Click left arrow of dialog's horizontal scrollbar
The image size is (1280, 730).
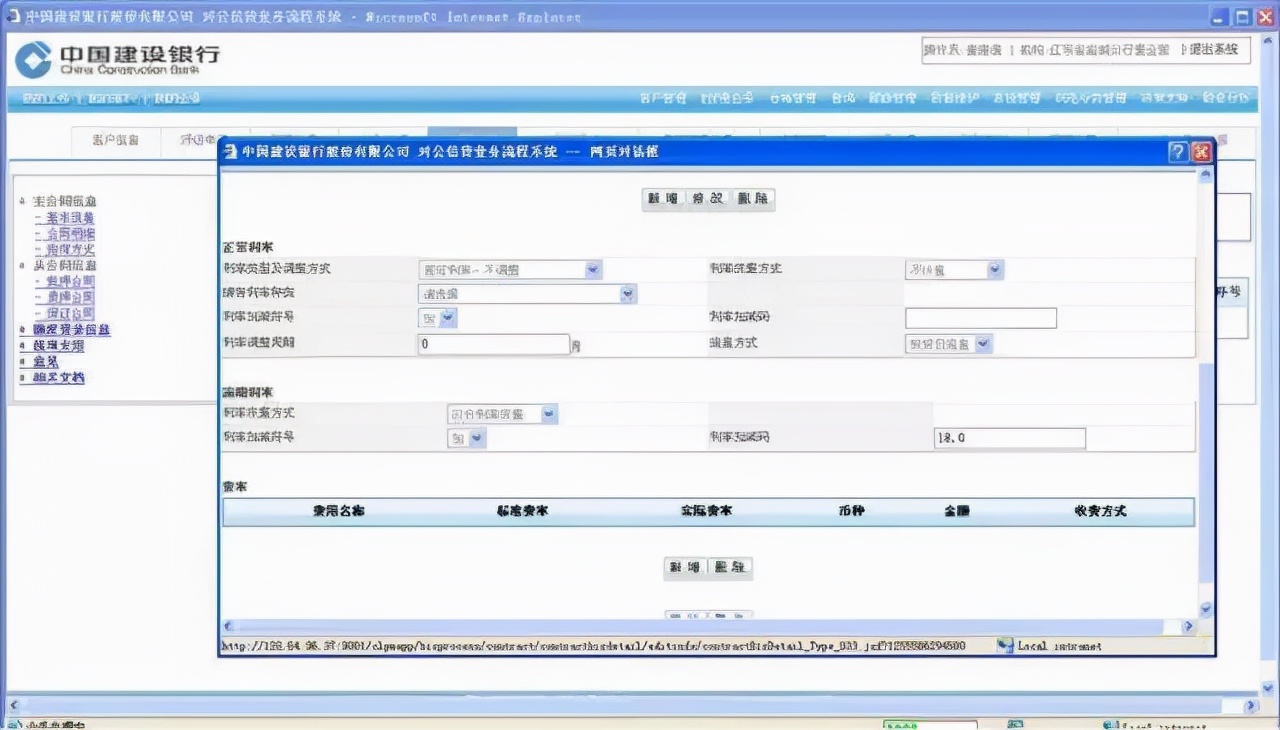(228, 626)
